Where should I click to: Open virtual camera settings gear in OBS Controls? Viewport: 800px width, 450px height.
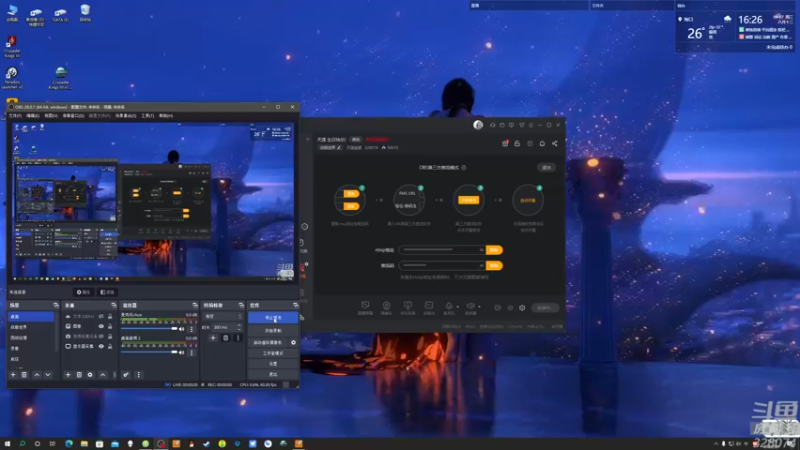293,342
